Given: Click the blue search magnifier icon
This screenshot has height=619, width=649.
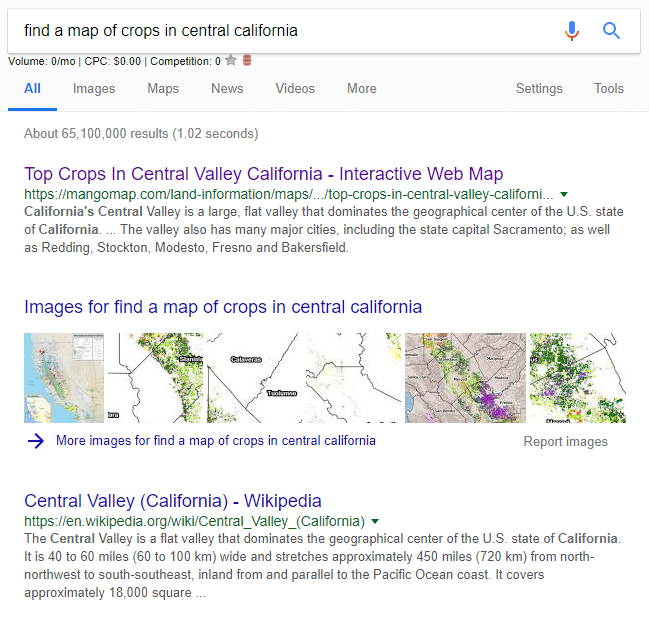Looking at the screenshot, I should 612,30.
